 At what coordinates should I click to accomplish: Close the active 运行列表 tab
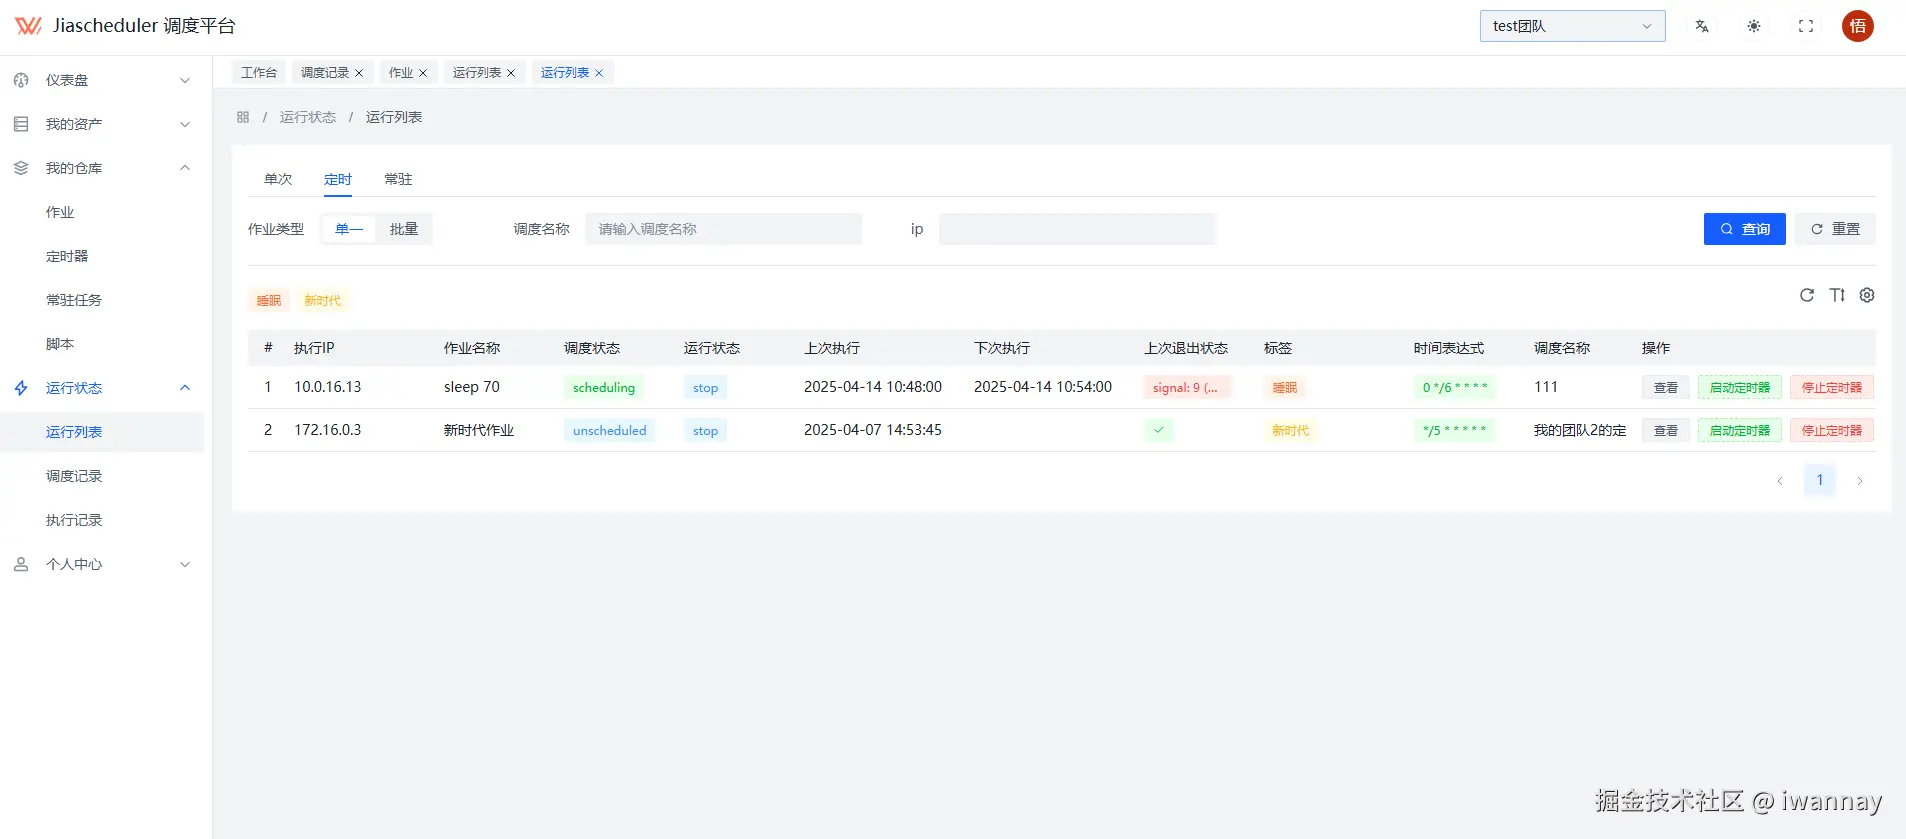point(599,73)
